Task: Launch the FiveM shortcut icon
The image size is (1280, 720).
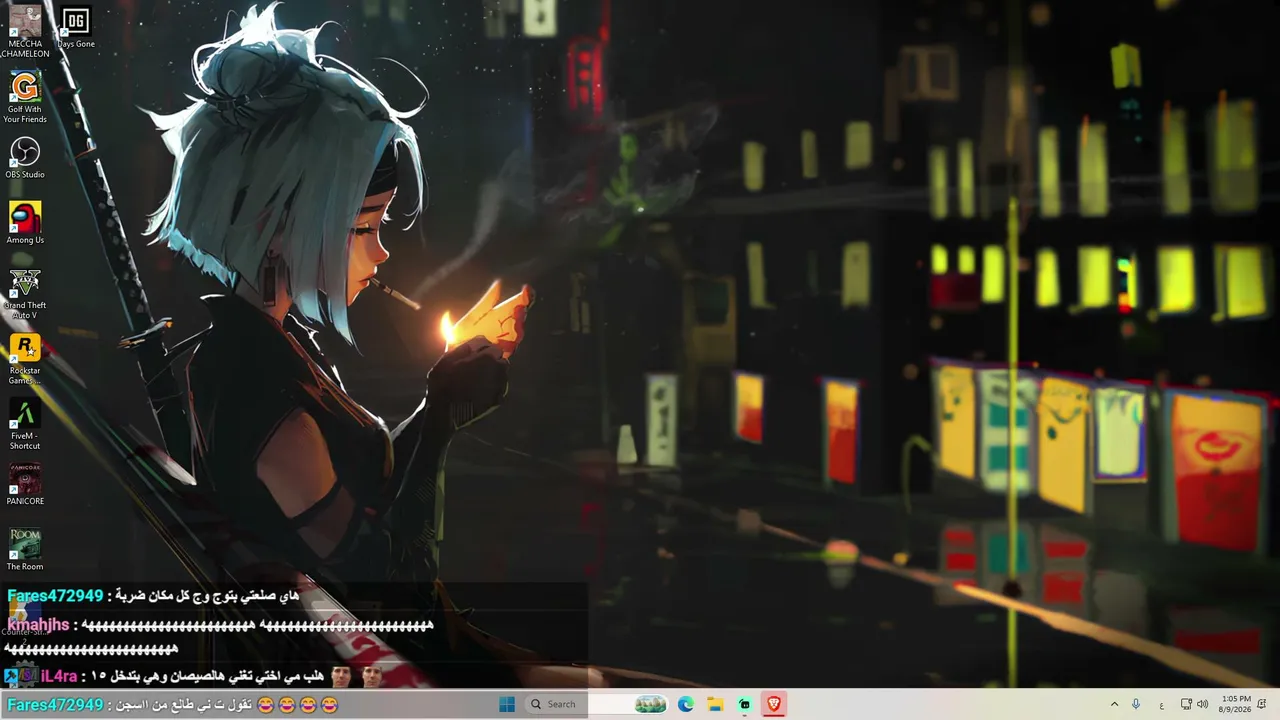Action: 25,424
